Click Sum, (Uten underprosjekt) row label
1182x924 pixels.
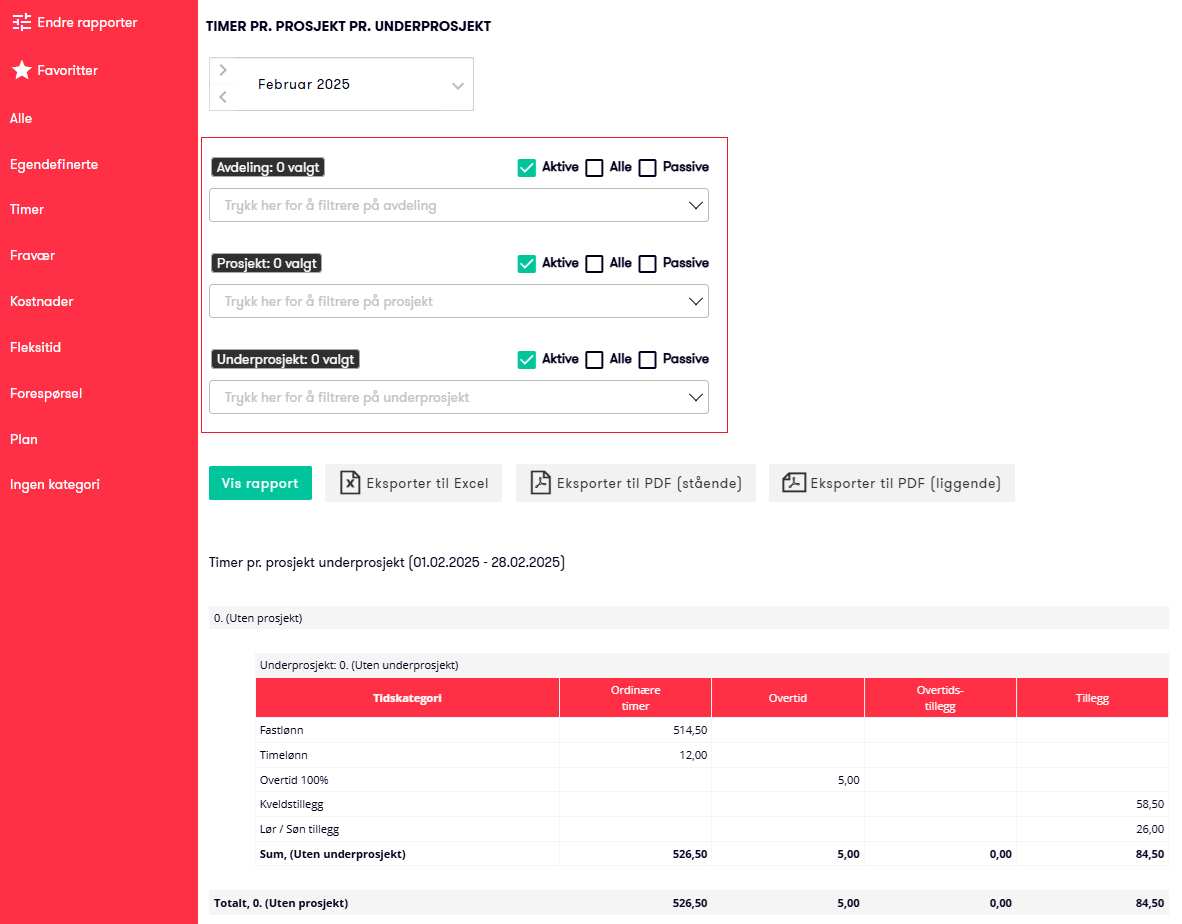(332, 854)
